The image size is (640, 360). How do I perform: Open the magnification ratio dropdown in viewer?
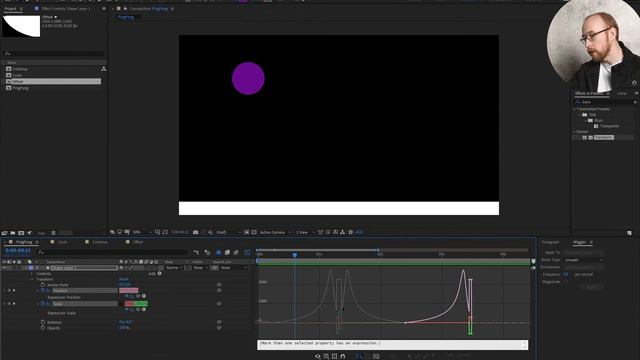(141, 232)
